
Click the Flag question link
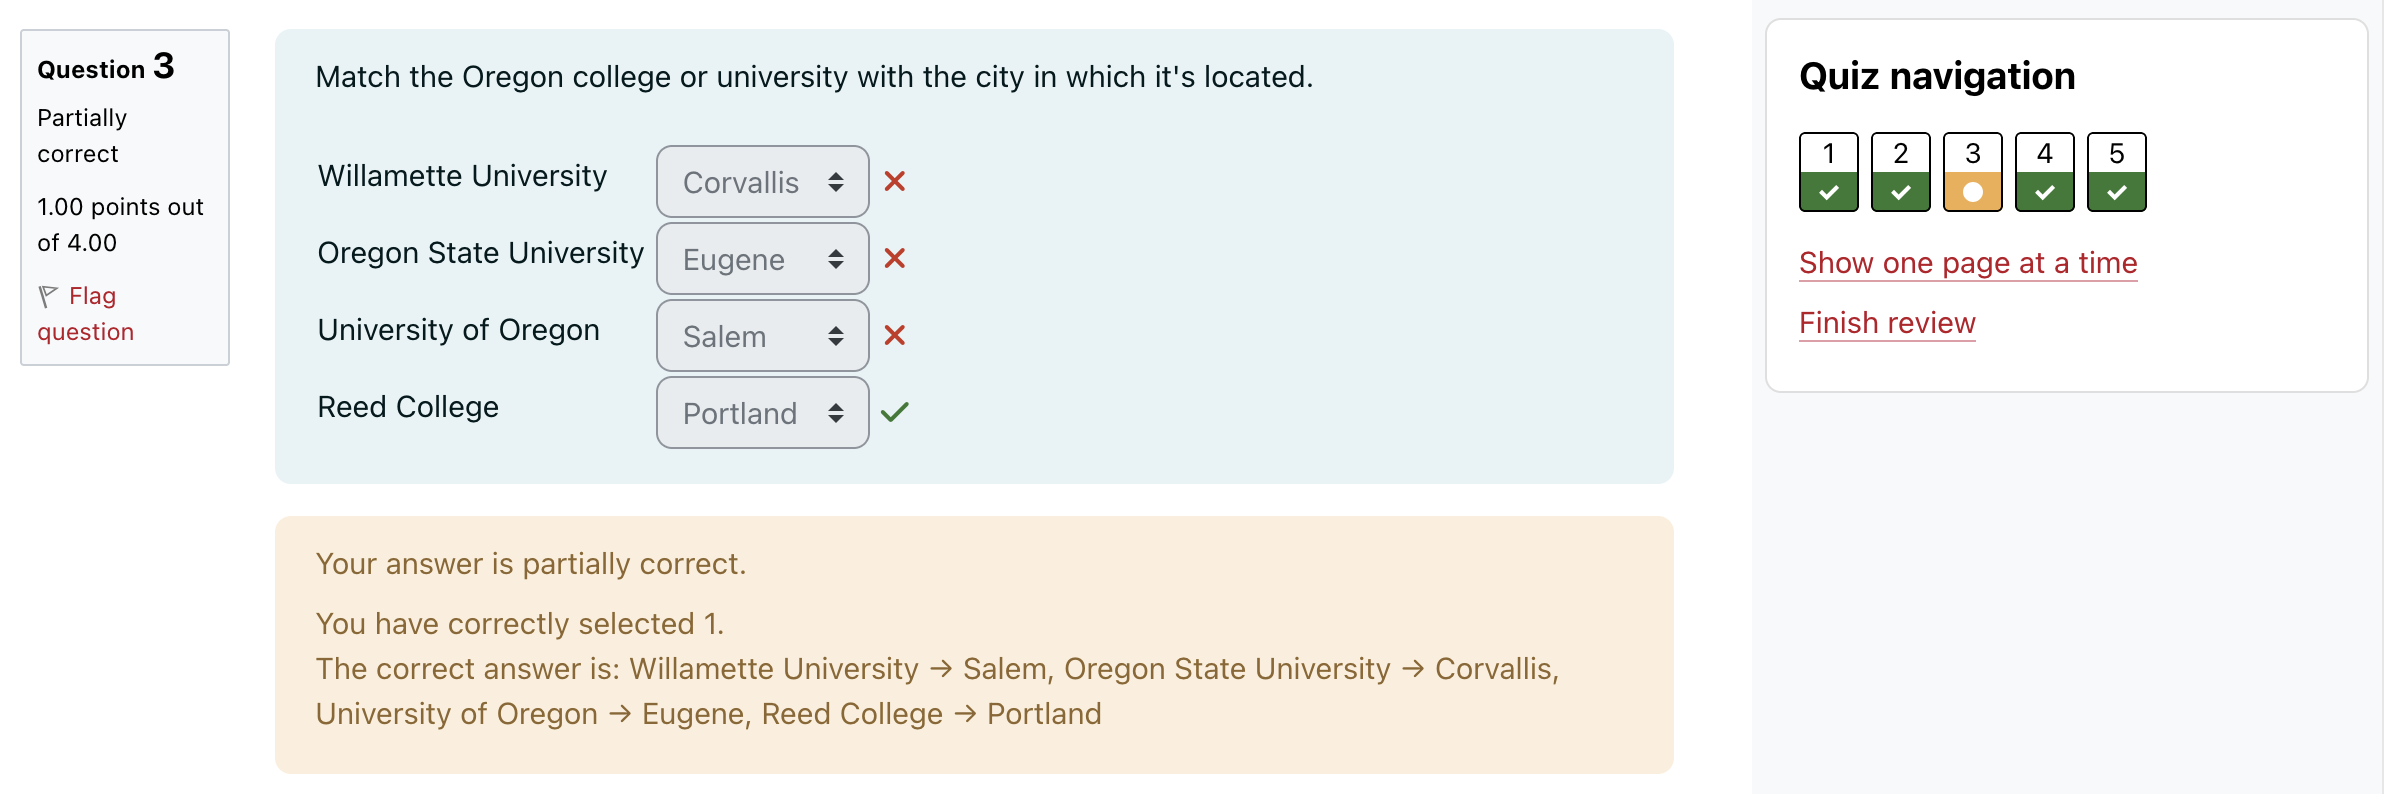pyautogui.click(x=85, y=312)
